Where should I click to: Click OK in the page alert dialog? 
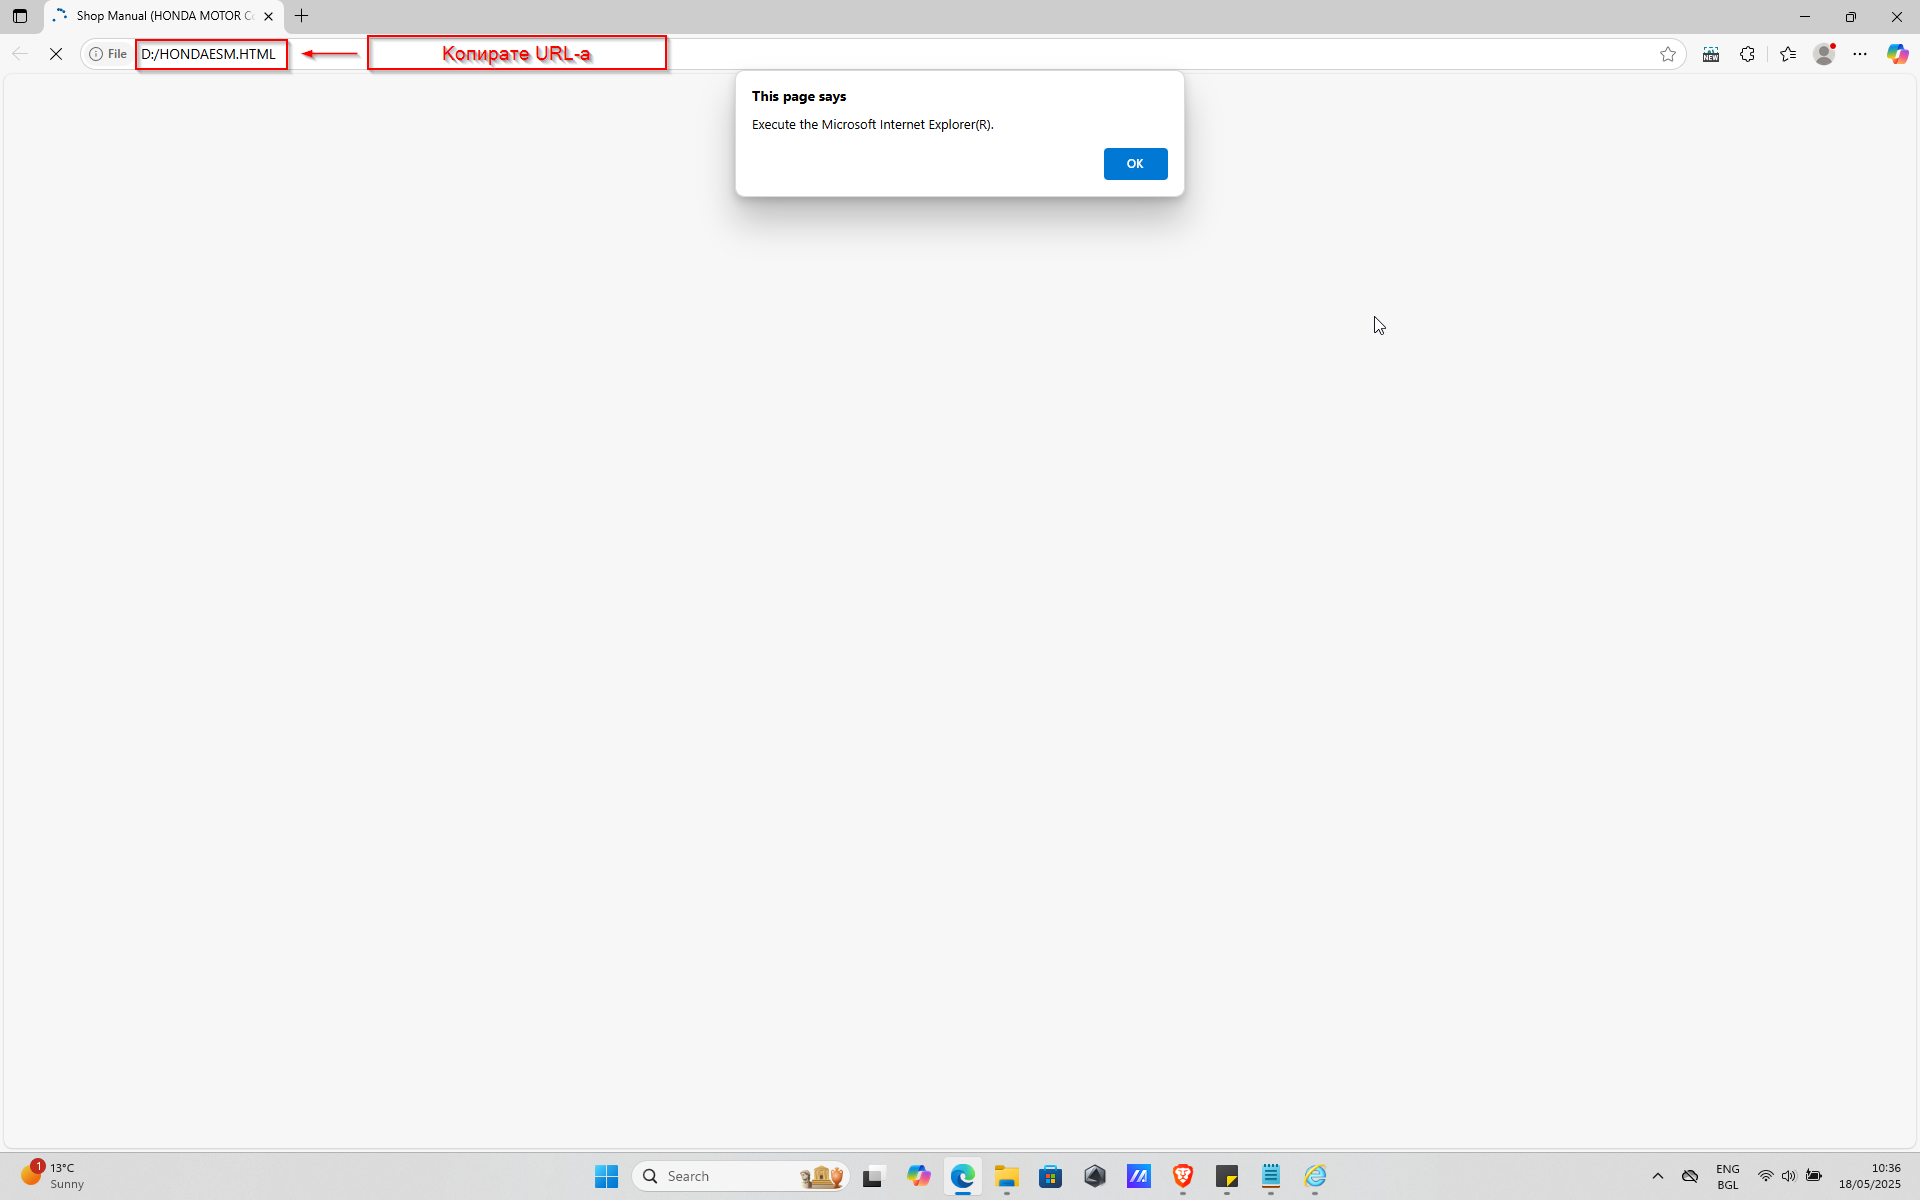pyautogui.click(x=1135, y=164)
